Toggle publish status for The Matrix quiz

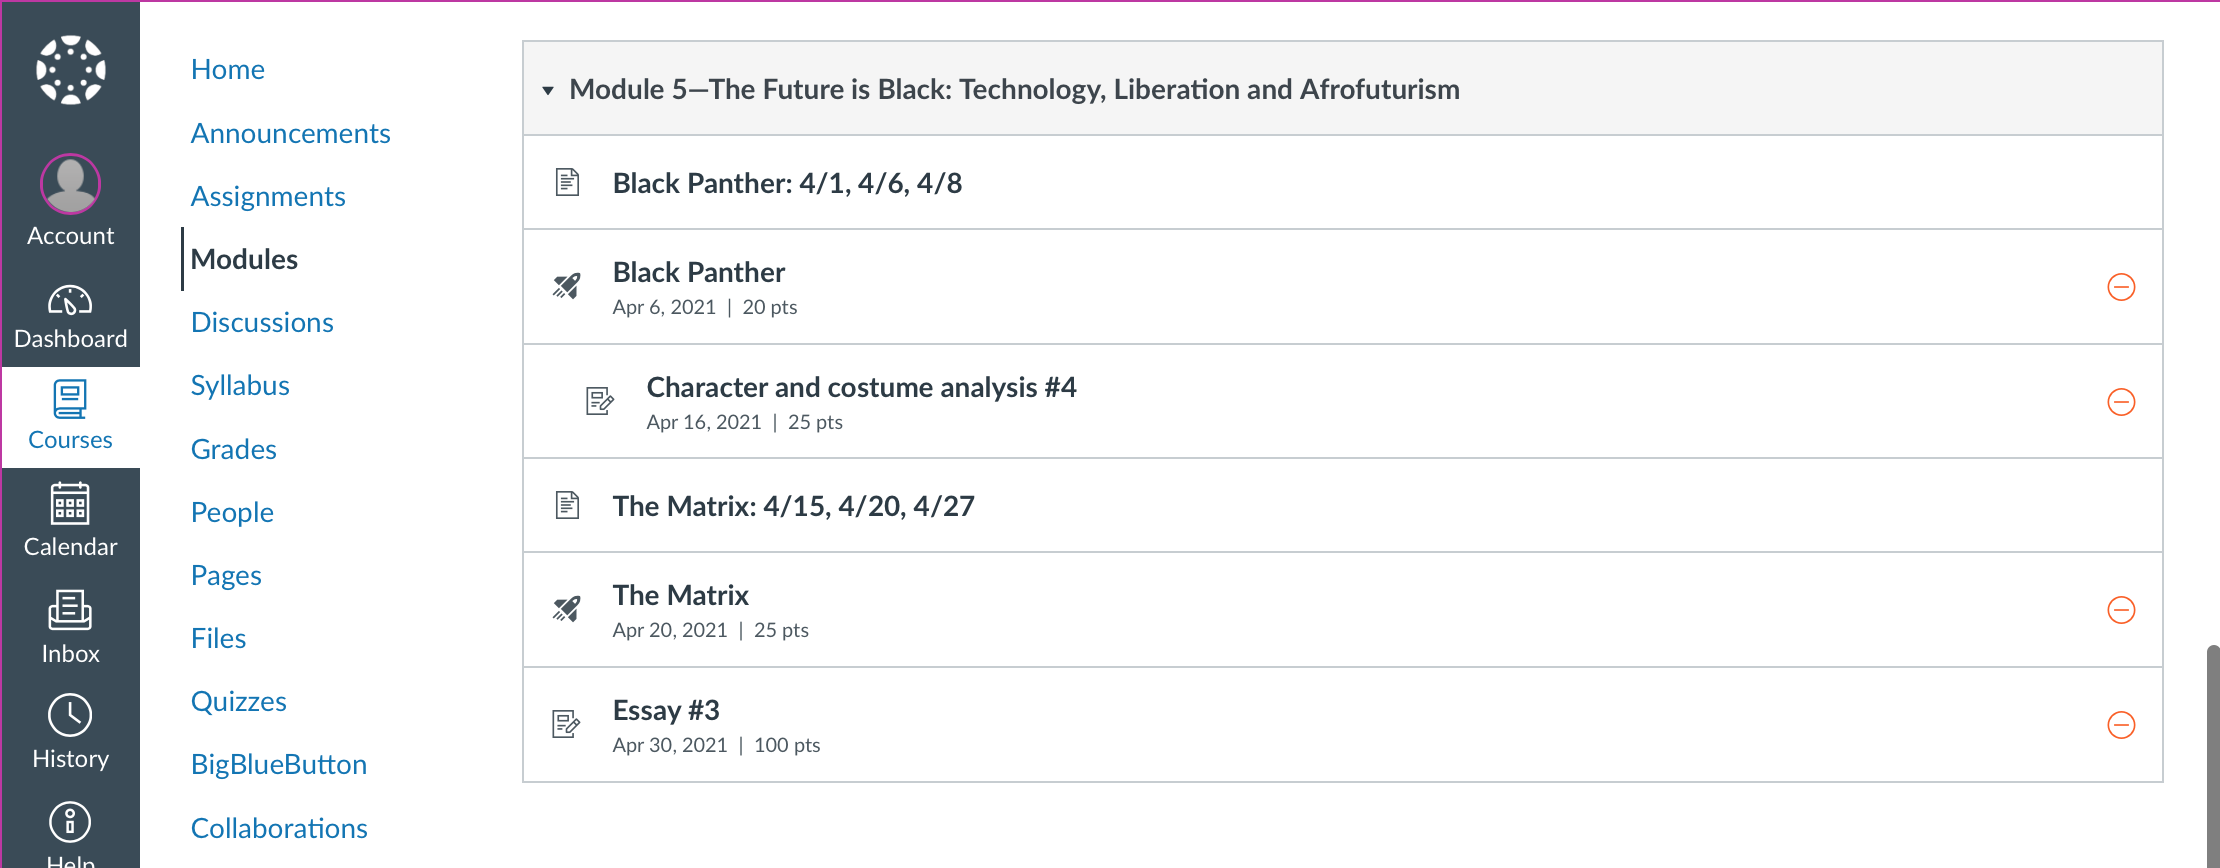click(2121, 610)
